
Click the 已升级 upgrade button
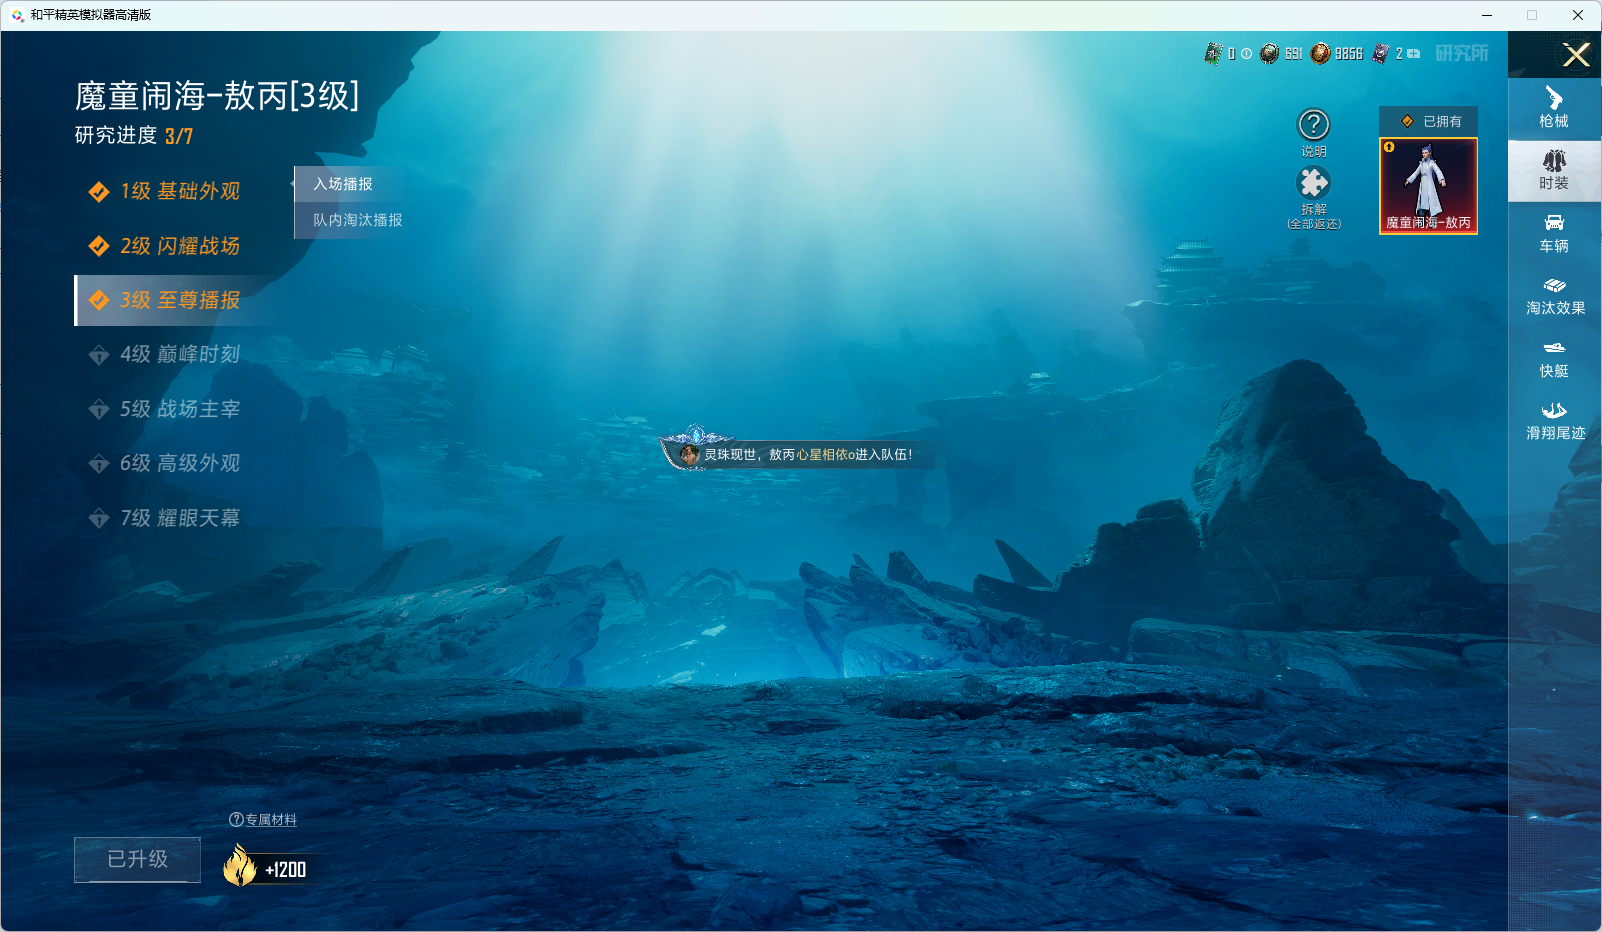(137, 859)
